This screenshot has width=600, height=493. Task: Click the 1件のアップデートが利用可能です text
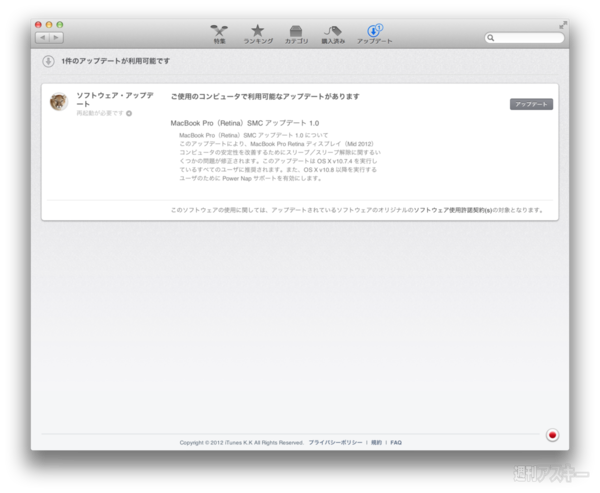(116, 61)
